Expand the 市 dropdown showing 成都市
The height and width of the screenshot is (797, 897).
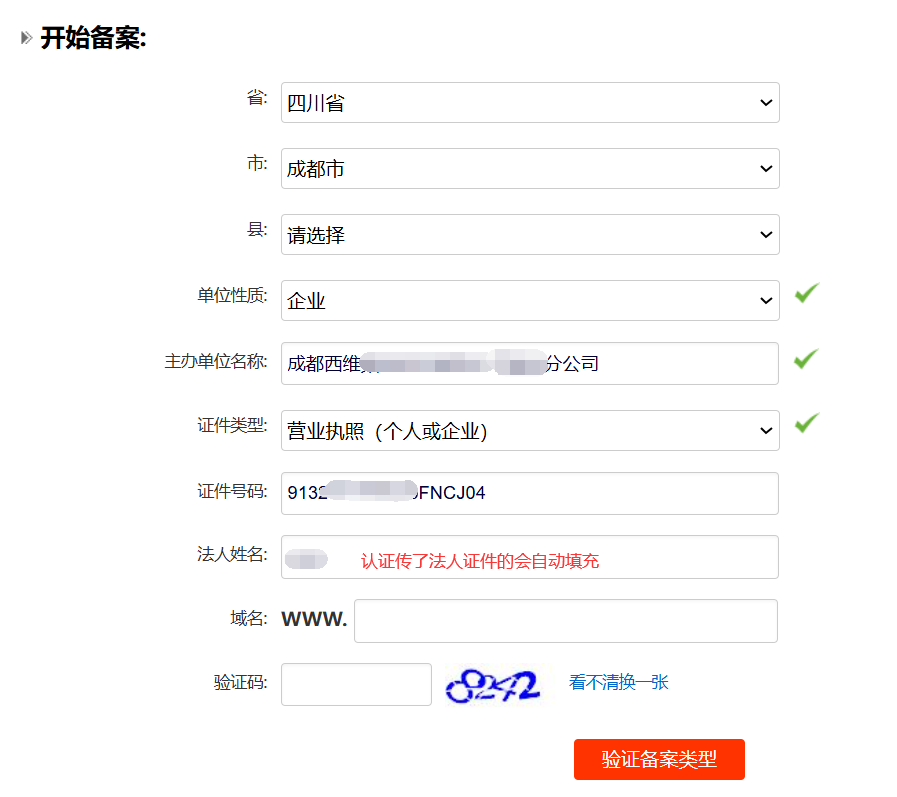pos(529,169)
